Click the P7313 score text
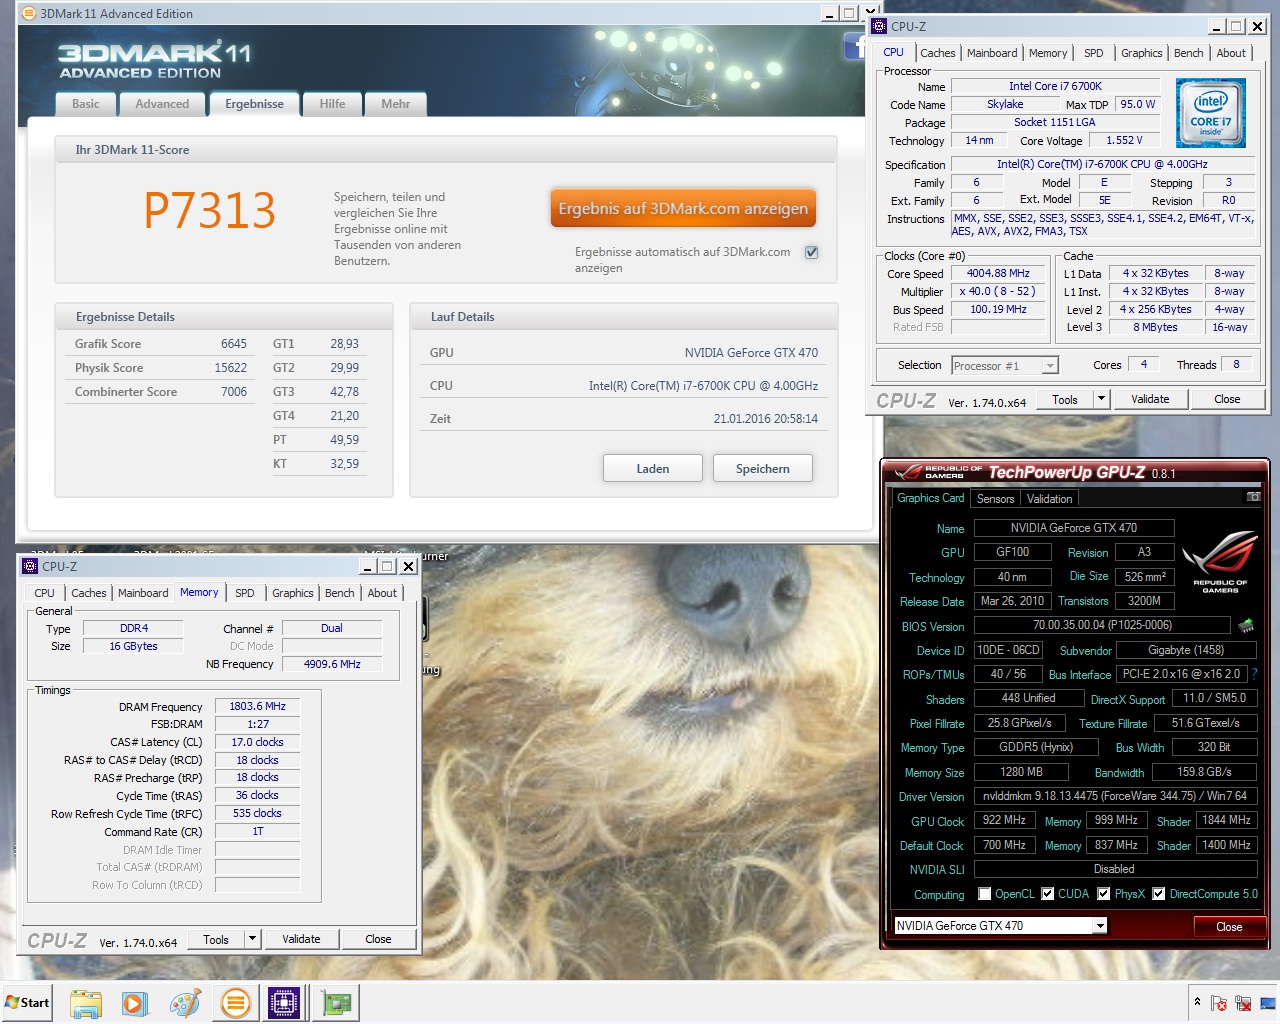Screen dimensions: 1280x1024 point(209,210)
